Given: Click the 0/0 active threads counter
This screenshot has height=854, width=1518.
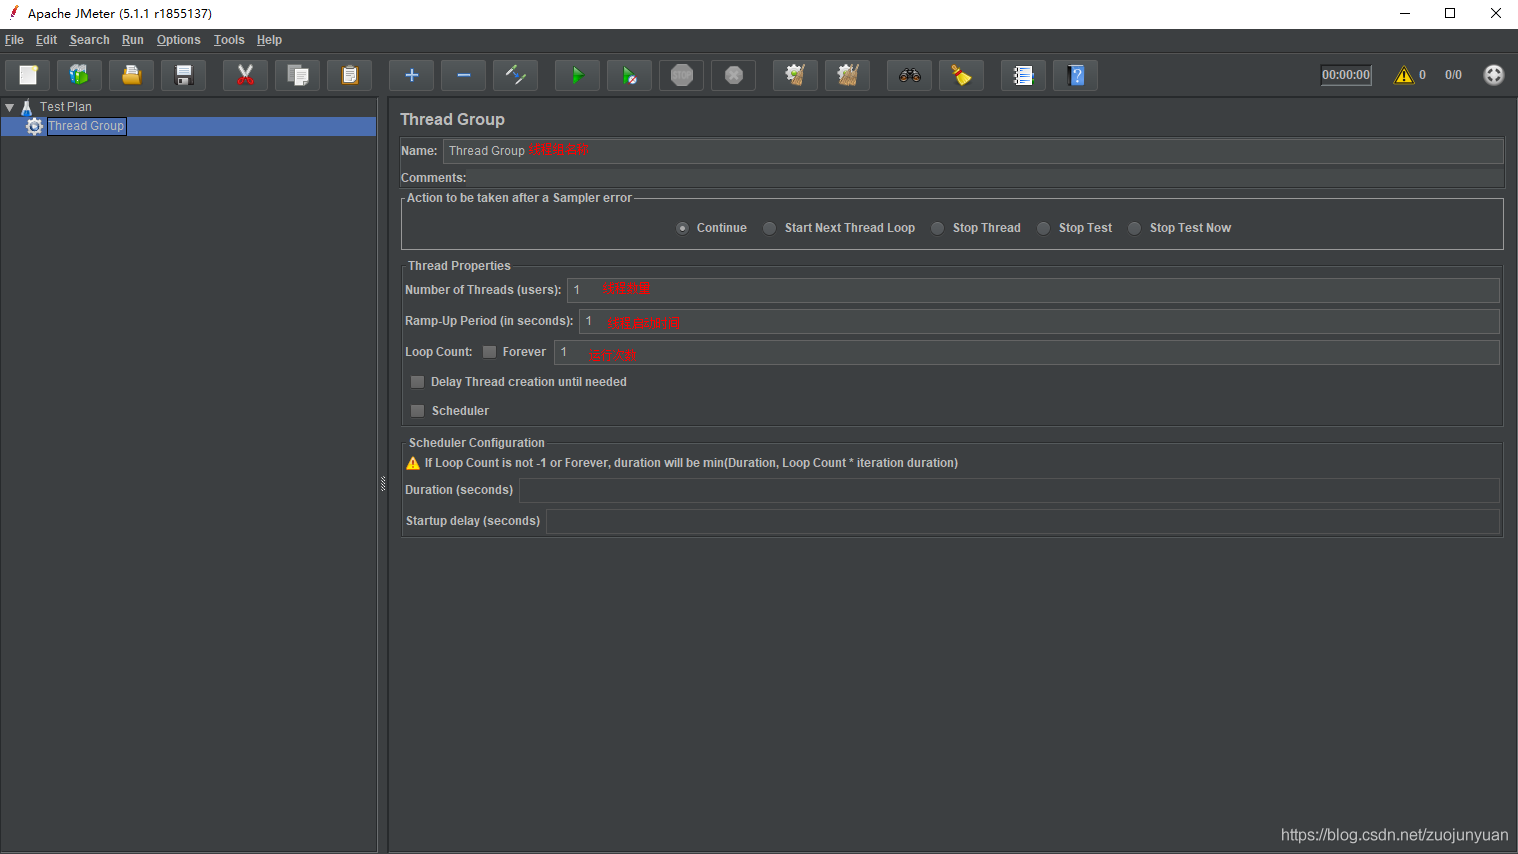Looking at the screenshot, I should click(1453, 75).
